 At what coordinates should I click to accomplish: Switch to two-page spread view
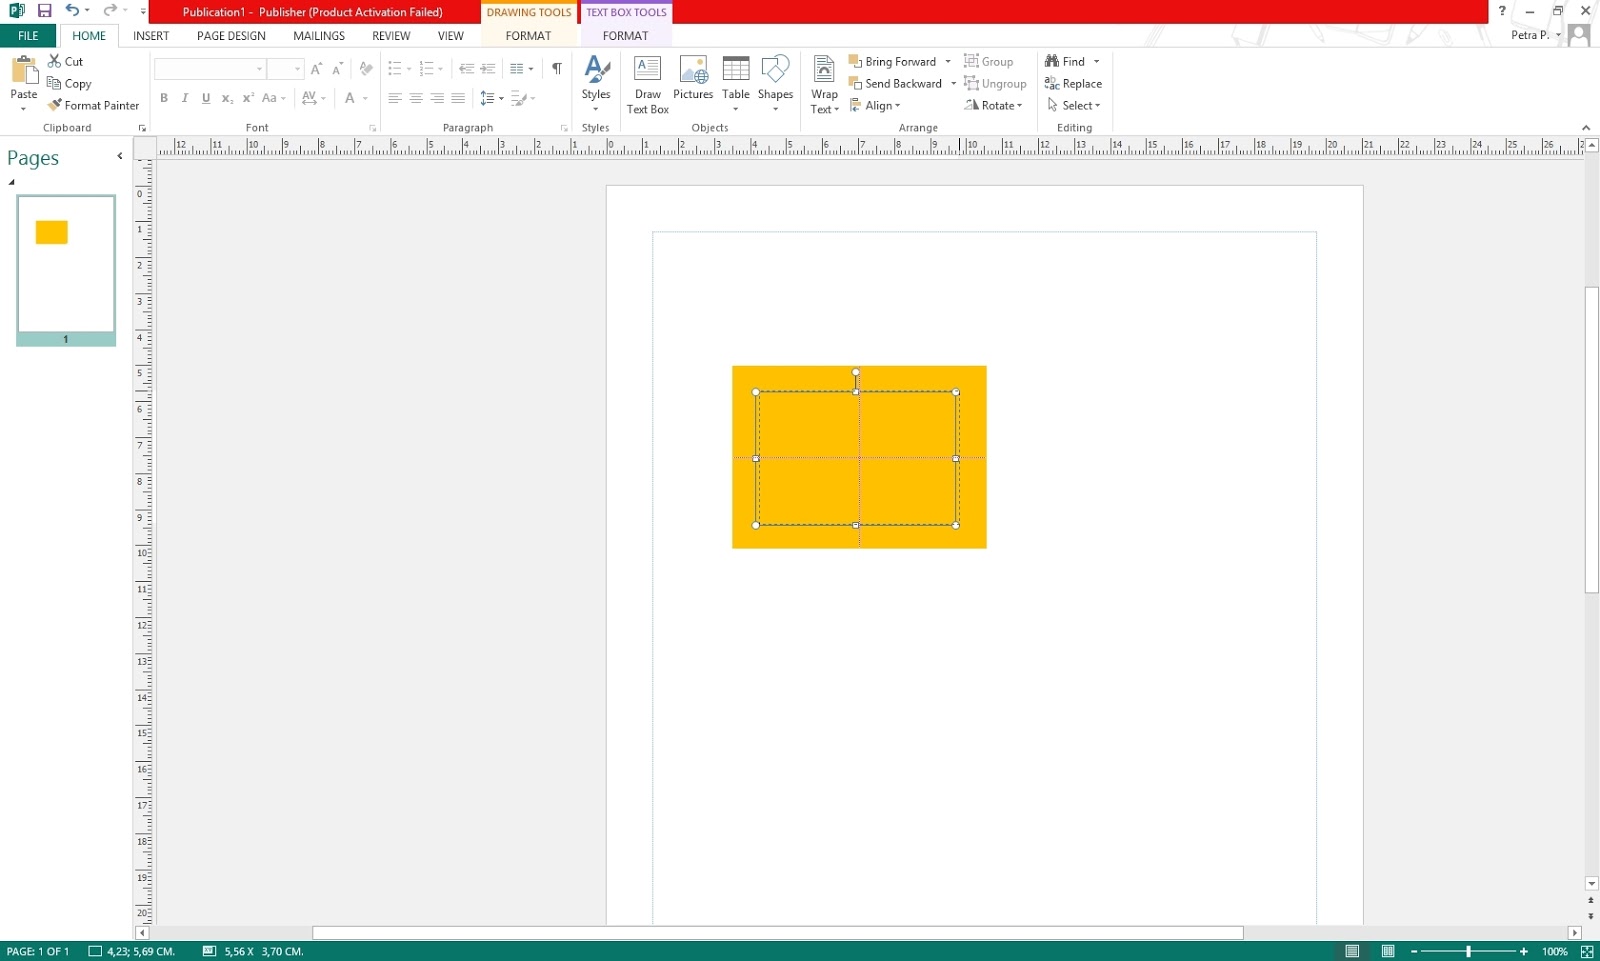[1388, 951]
